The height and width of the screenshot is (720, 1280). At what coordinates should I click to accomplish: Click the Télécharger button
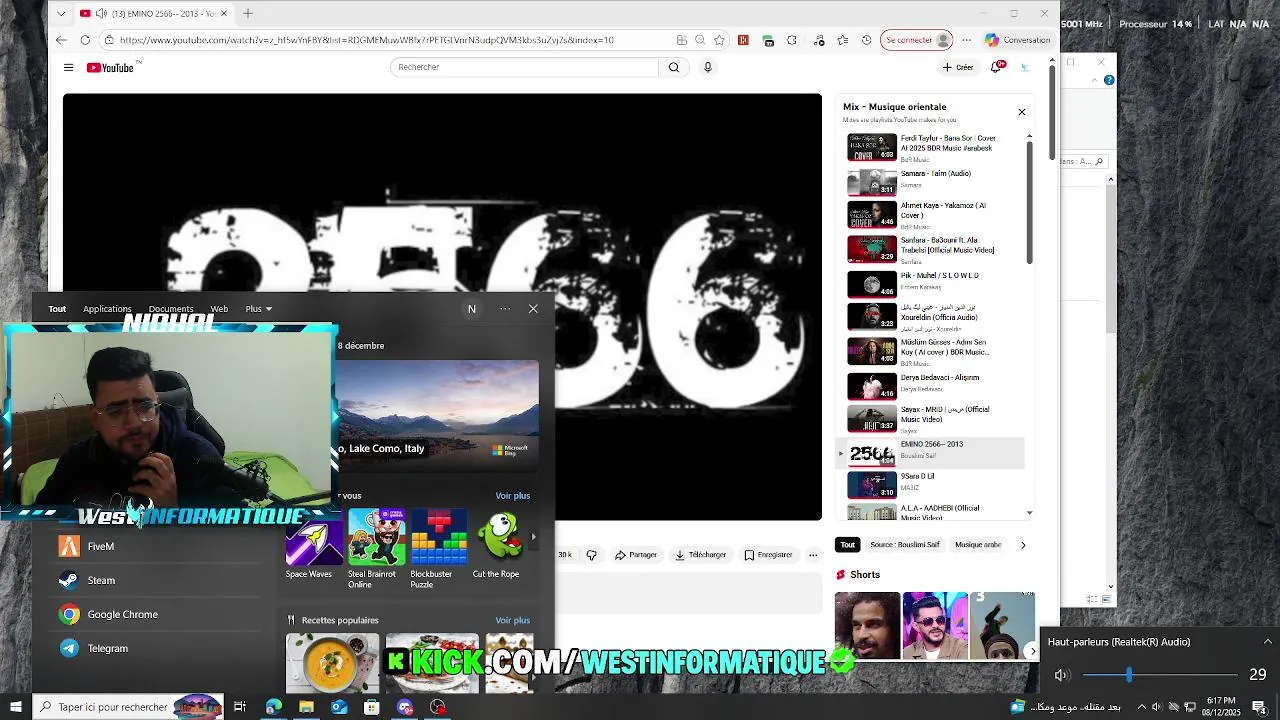pyautogui.click(x=701, y=555)
